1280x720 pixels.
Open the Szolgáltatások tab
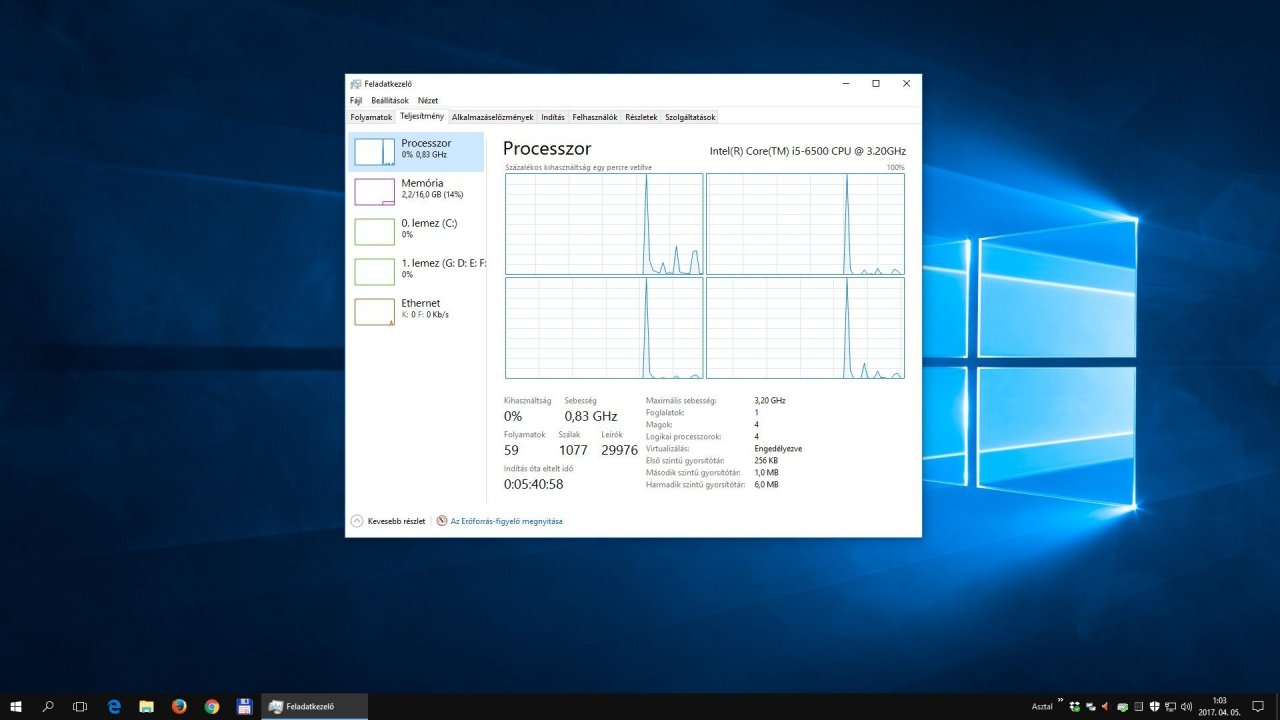pos(690,117)
